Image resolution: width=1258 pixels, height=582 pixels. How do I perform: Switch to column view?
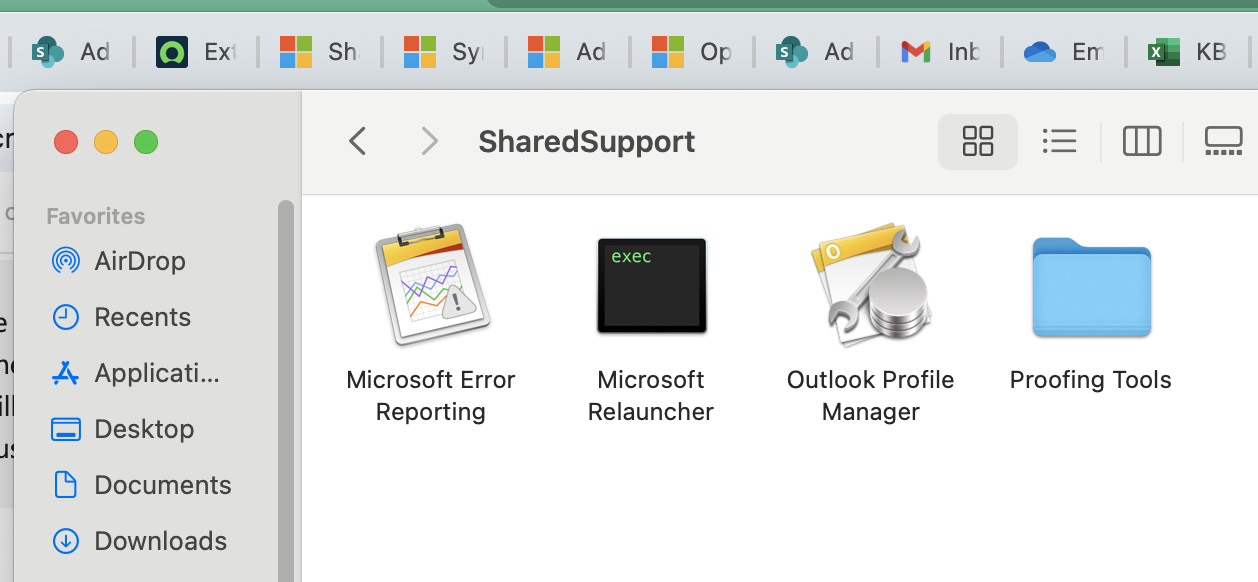(x=1141, y=141)
